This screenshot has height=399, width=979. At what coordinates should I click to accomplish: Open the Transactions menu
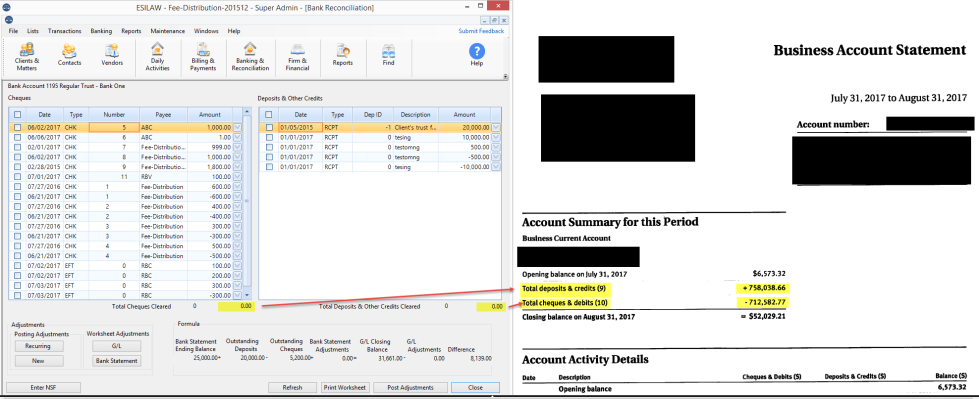64,31
